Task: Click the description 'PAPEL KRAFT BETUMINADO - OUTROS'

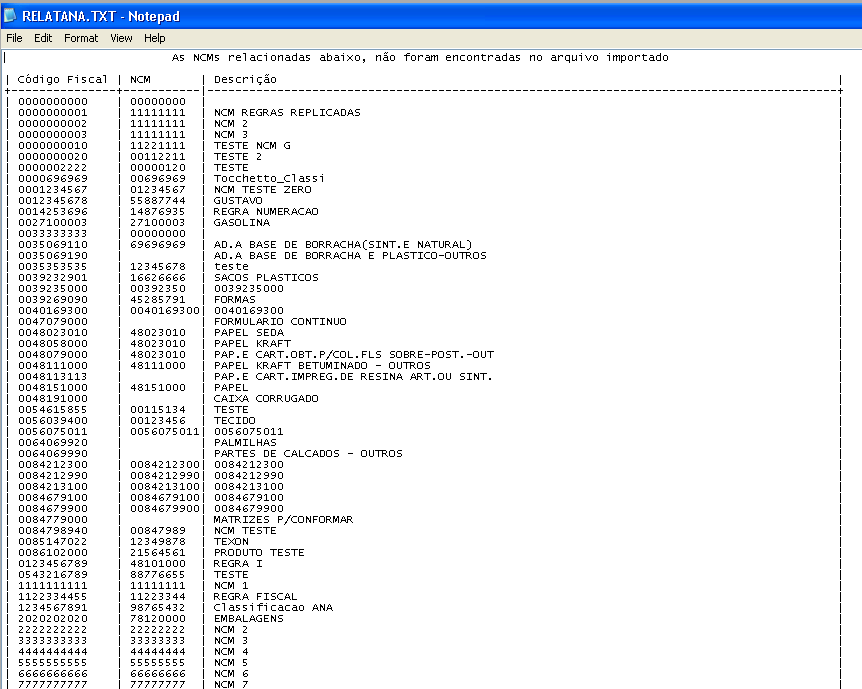Action: (x=322, y=365)
